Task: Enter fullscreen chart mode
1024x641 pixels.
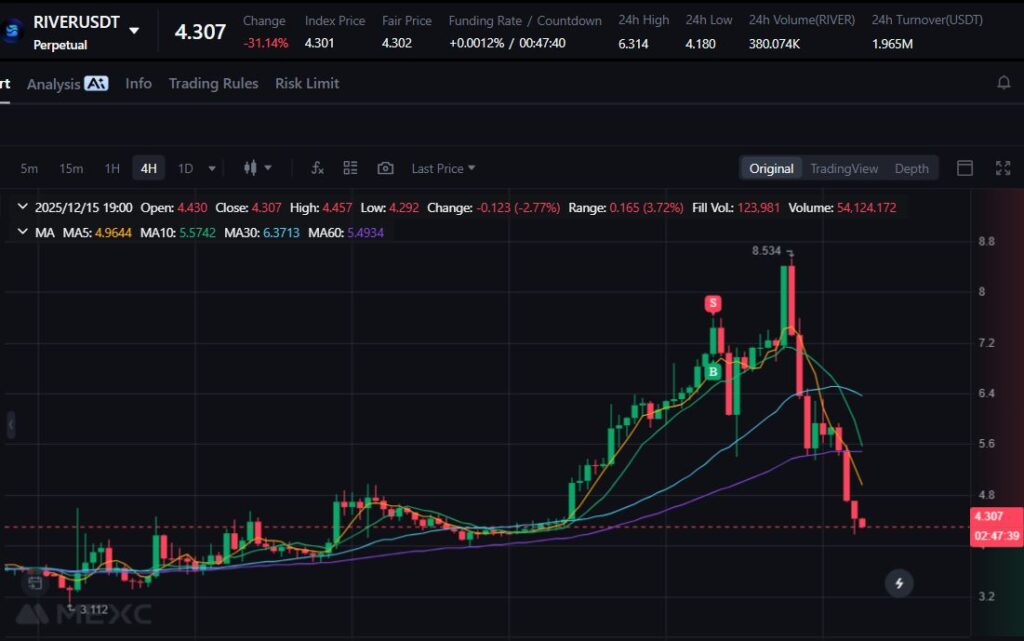Action: coord(1002,168)
